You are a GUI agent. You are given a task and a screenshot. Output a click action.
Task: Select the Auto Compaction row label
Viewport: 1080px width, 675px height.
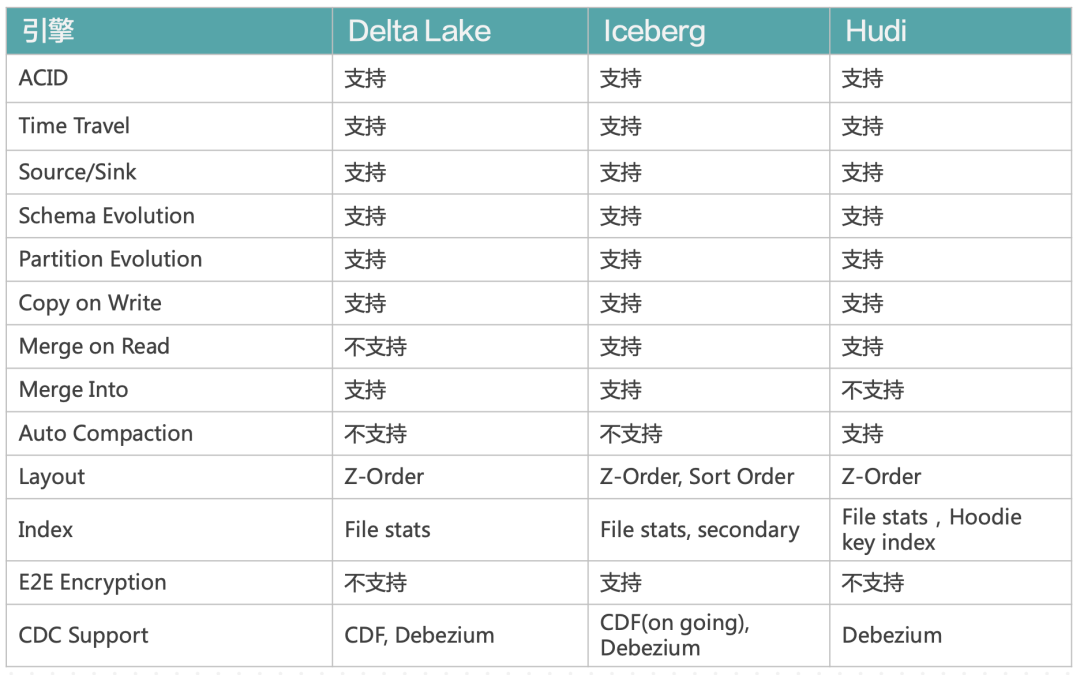(x=106, y=434)
